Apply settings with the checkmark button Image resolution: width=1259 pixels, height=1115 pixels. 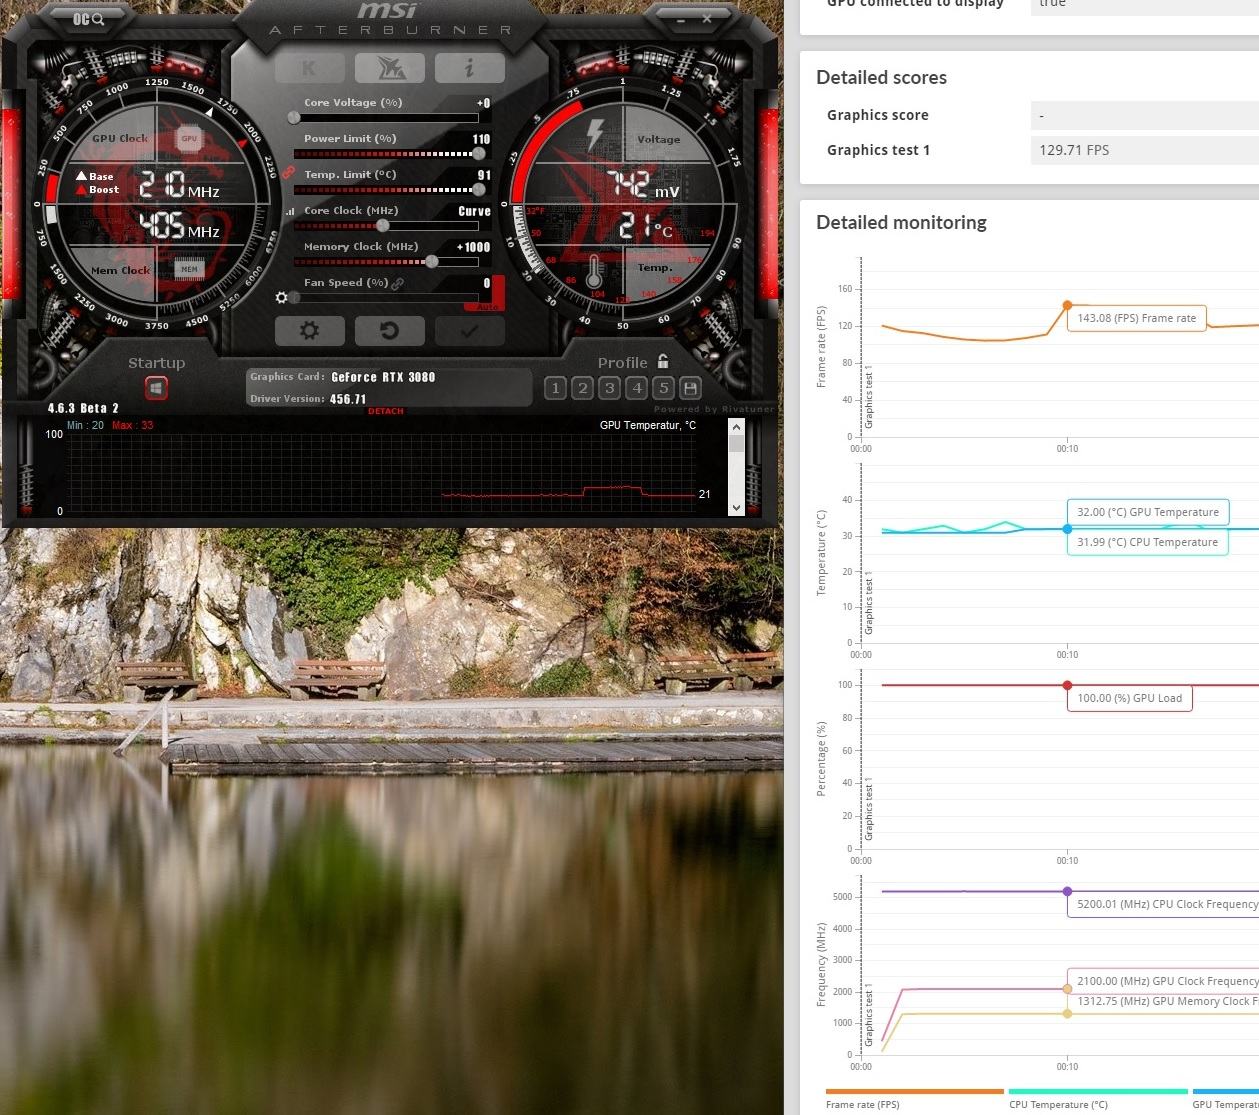point(469,331)
